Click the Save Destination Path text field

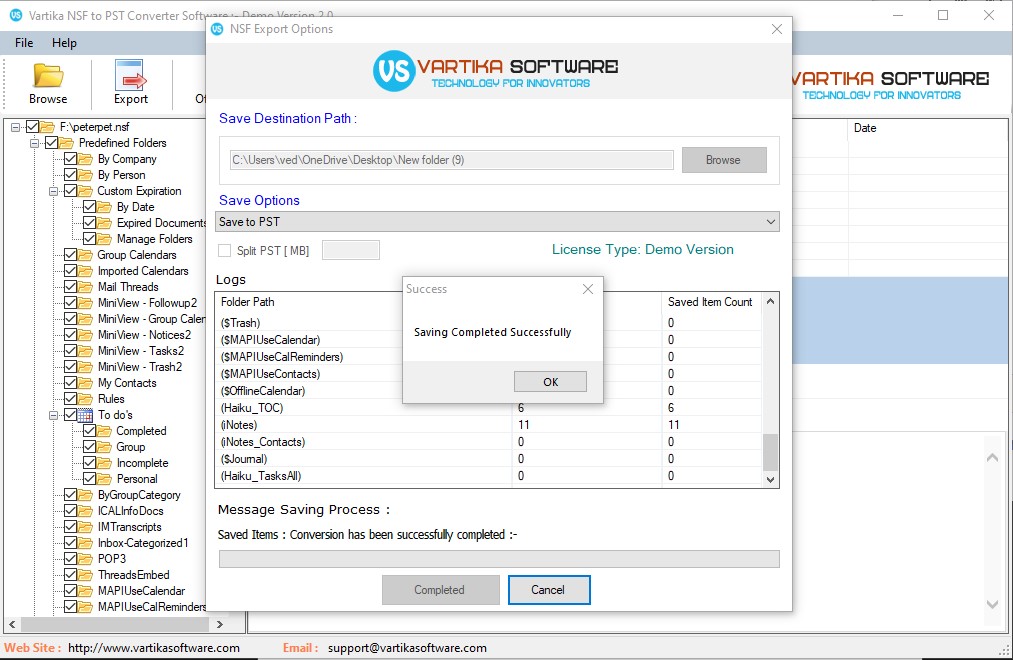tap(452, 160)
